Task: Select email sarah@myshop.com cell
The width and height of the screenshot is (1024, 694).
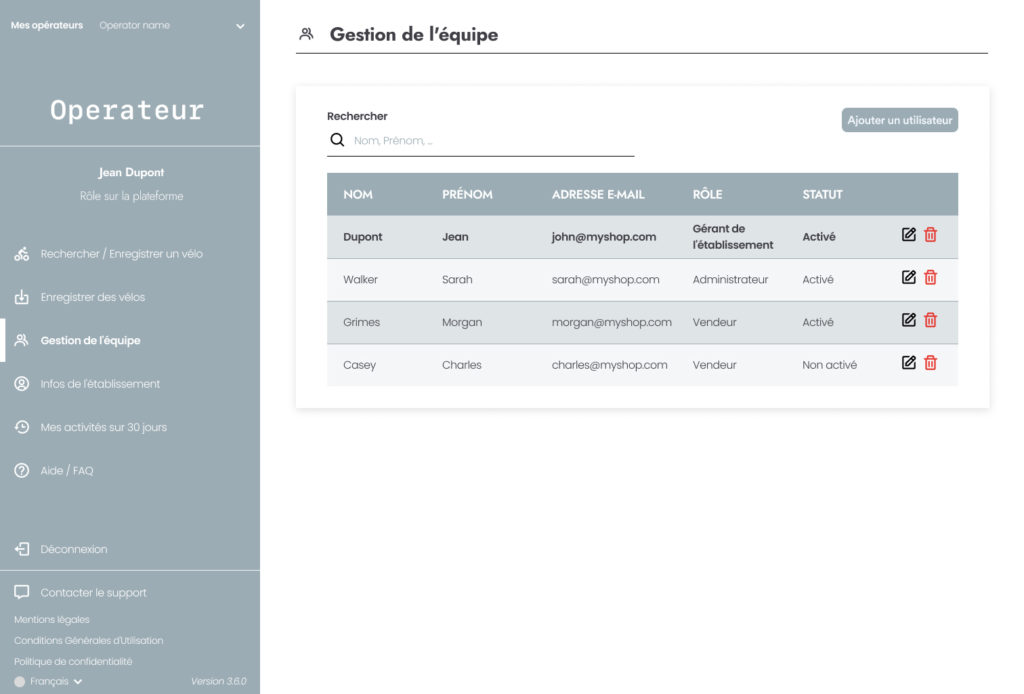Action: [605, 279]
